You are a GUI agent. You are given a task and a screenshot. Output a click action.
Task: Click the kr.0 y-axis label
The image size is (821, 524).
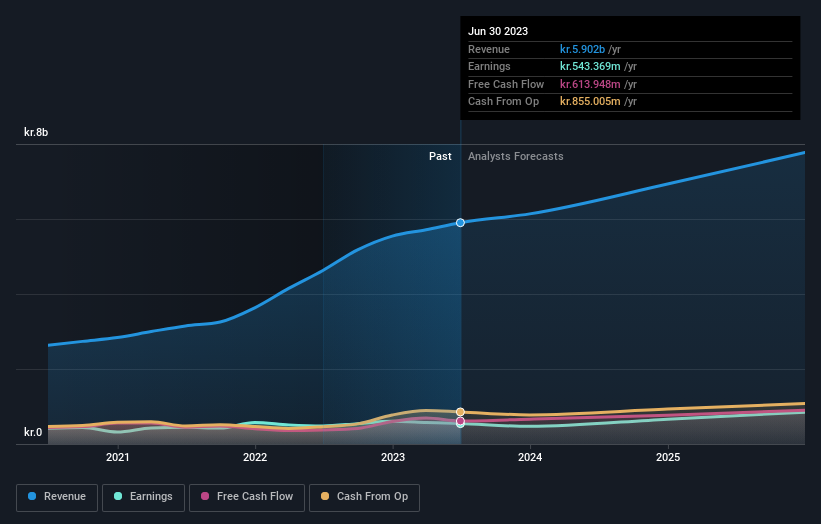33,432
